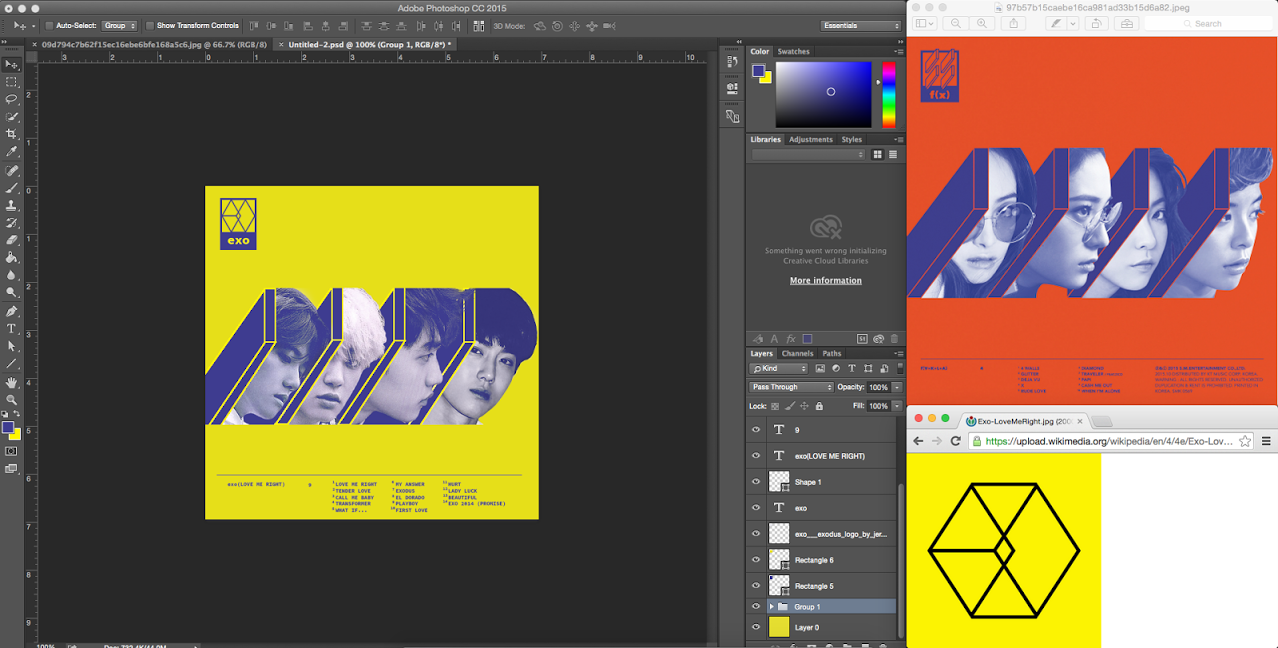
Task: Select the Paint Bucket tool
Action: pyautogui.click(x=12, y=257)
